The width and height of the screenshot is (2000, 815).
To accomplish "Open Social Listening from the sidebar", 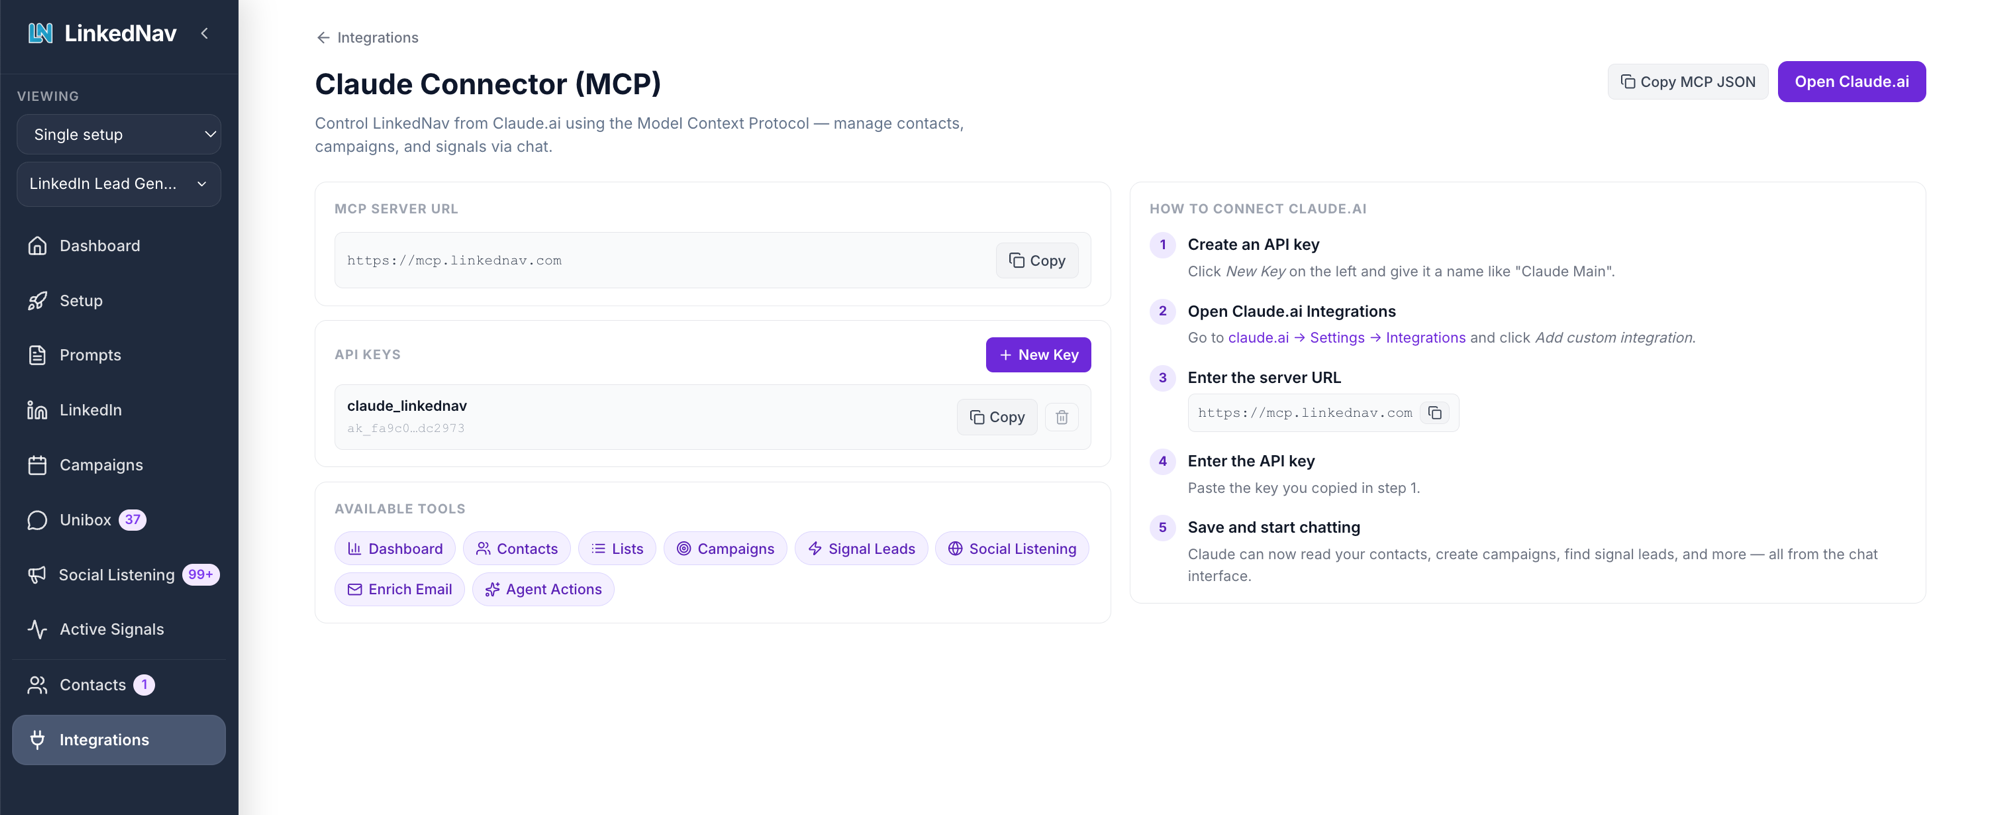I will 119,575.
